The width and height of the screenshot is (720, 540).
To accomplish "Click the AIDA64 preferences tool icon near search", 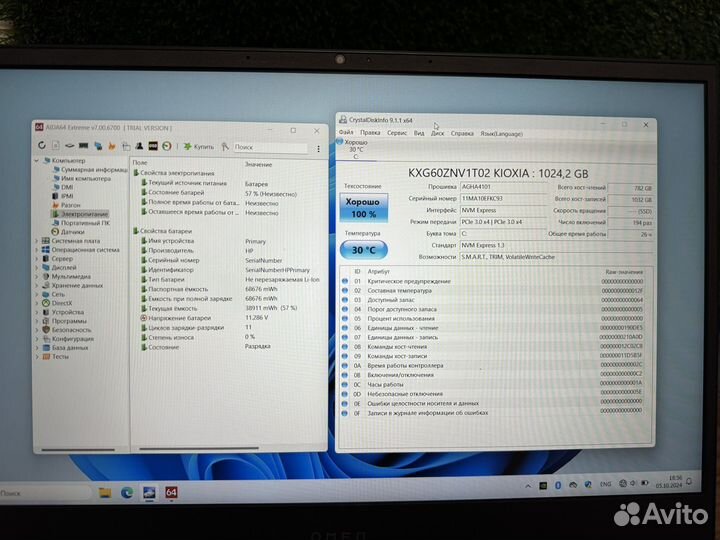I will click(225, 146).
